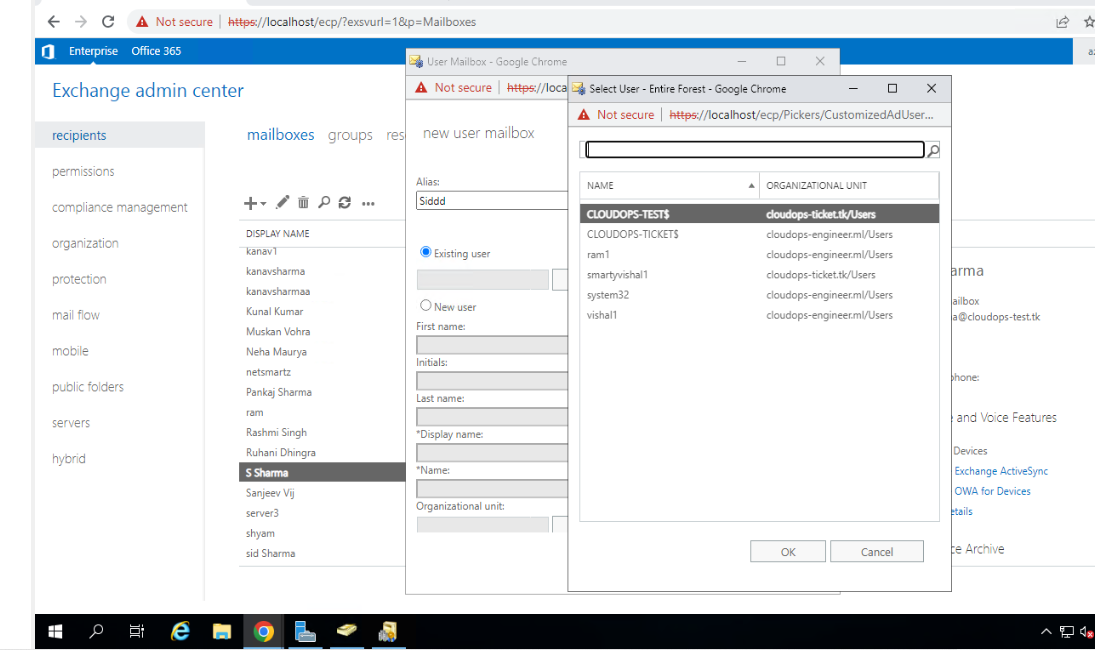The width and height of the screenshot is (1095, 650).
Task: Click the Exchange ActiveSync link
Action: tap(1001, 471)
